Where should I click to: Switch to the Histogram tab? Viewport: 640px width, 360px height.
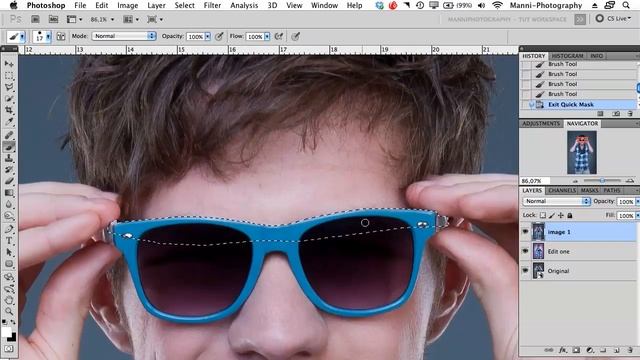(x=567, y=56)
